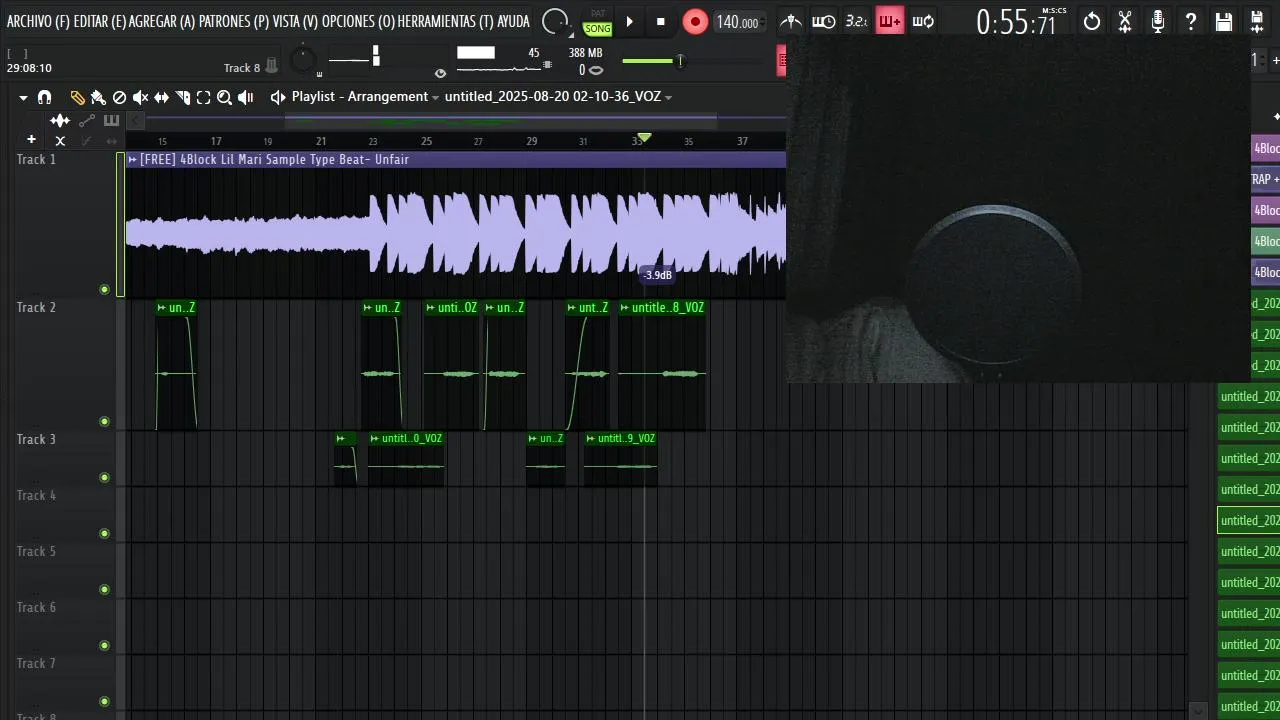This screenshot has height=720, width=1280.
Task: Open the help question mark icon
Action: pos(1191,21)
